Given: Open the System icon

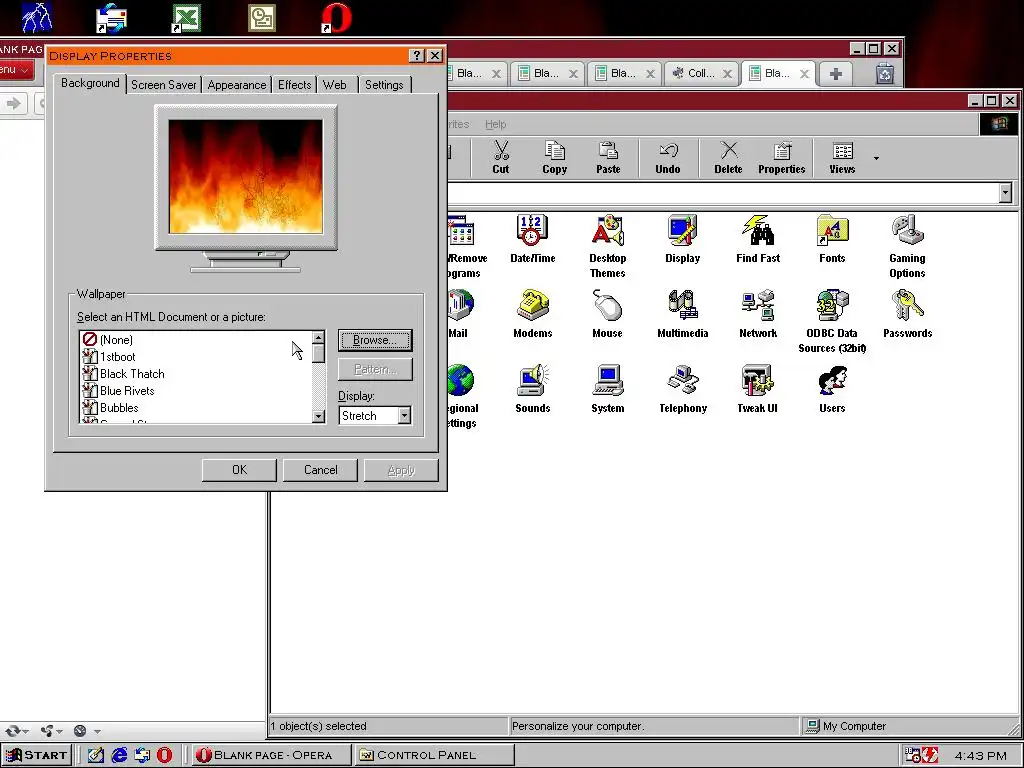Looking at the screenshot, I should [607, 389].
